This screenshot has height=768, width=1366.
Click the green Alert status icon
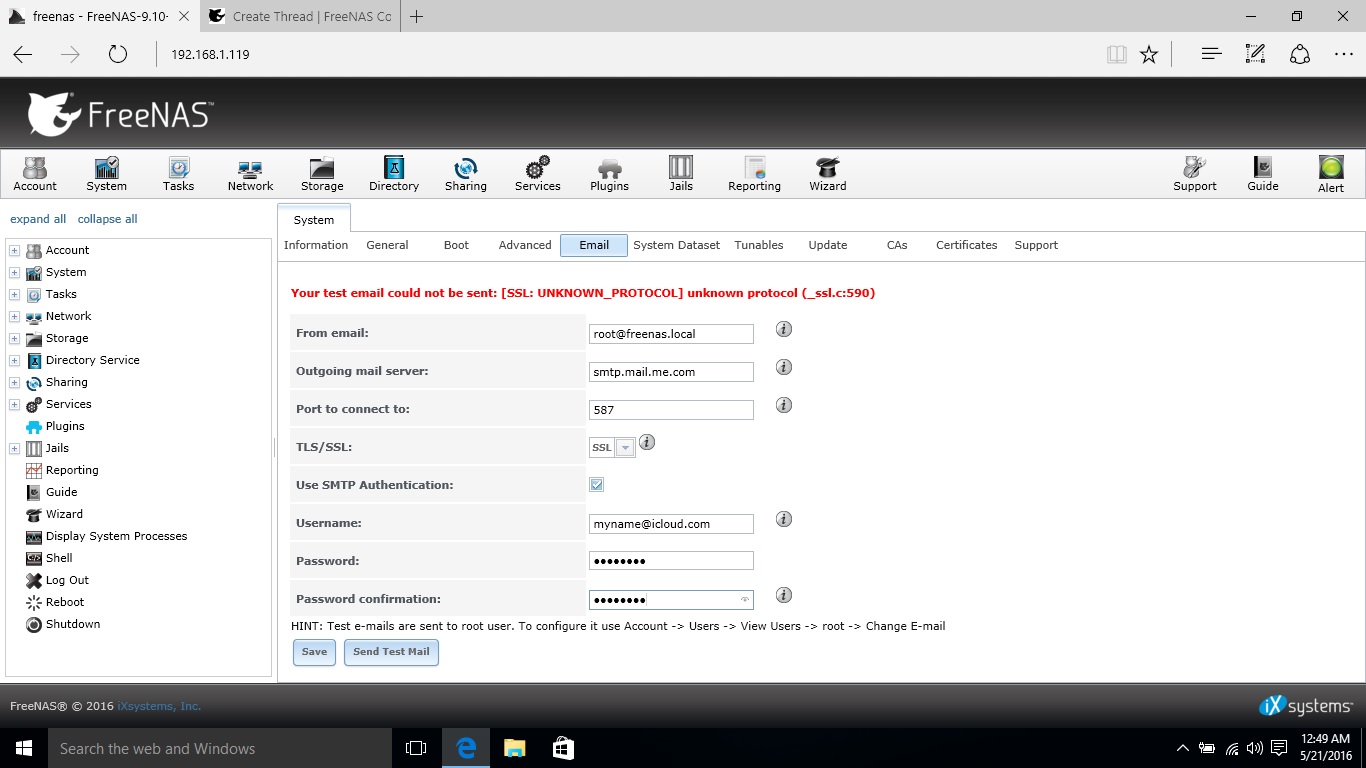pos(1330,173)
